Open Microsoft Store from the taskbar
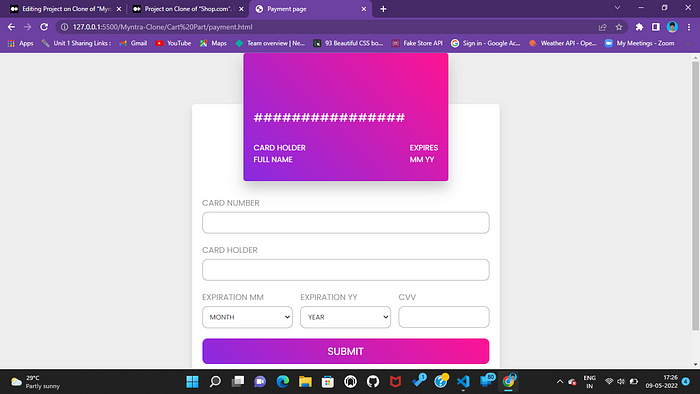Screen dimensions: 700x394 click(x=328, y=382)
